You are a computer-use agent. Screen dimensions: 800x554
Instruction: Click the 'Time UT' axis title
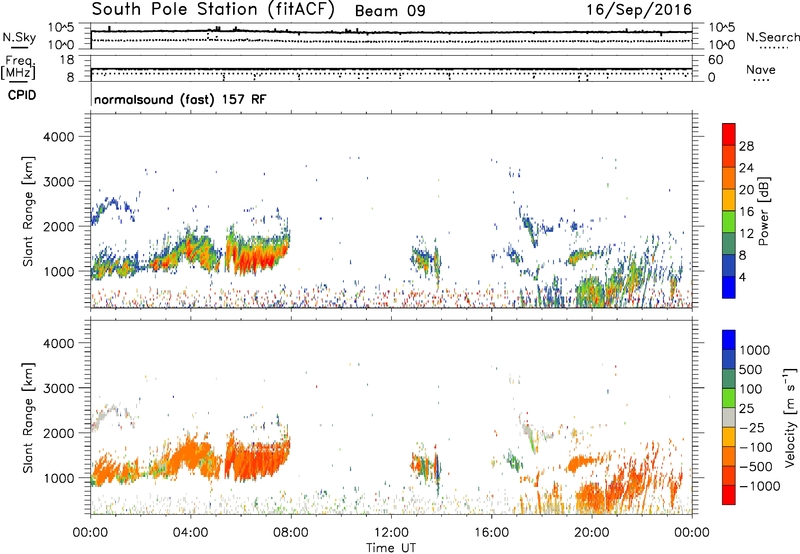(391, 548)
